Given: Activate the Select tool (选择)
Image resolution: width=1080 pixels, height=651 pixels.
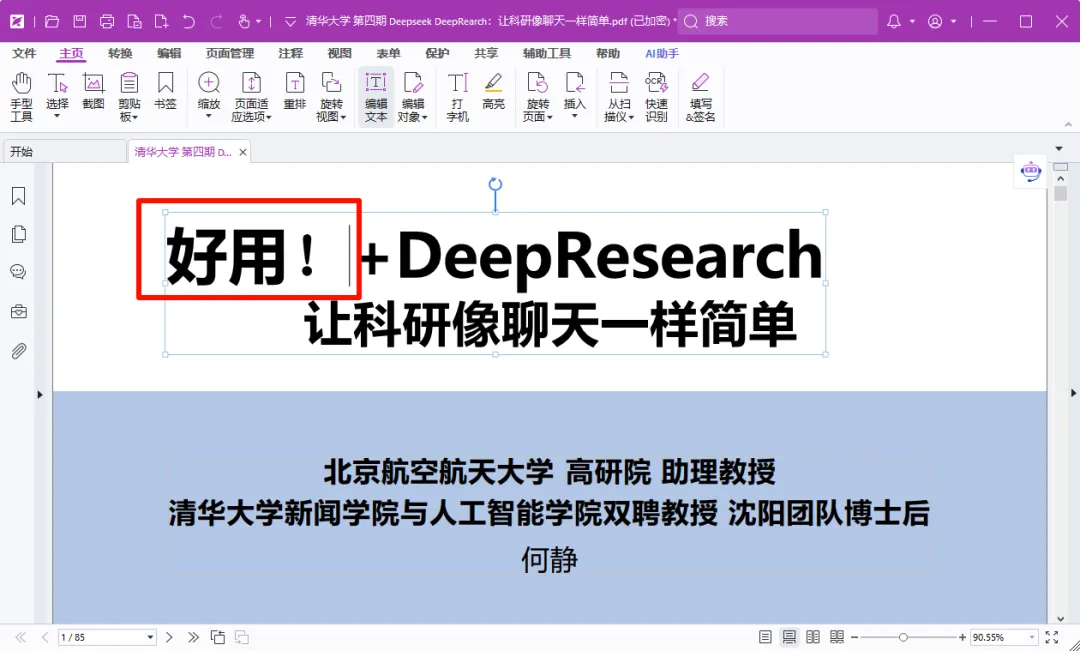Looking at the screenshot, I should click(57, 96).
